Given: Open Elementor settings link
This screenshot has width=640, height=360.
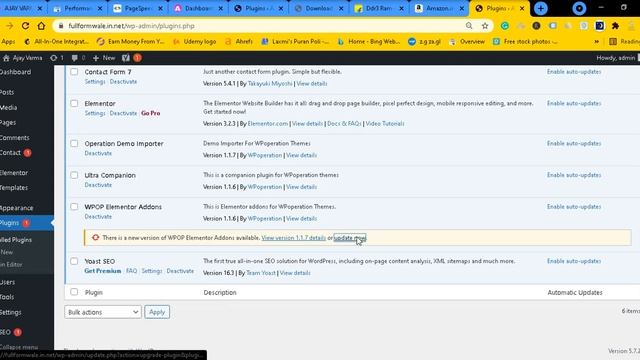Looking at the screenshot, I should [95, 113].
